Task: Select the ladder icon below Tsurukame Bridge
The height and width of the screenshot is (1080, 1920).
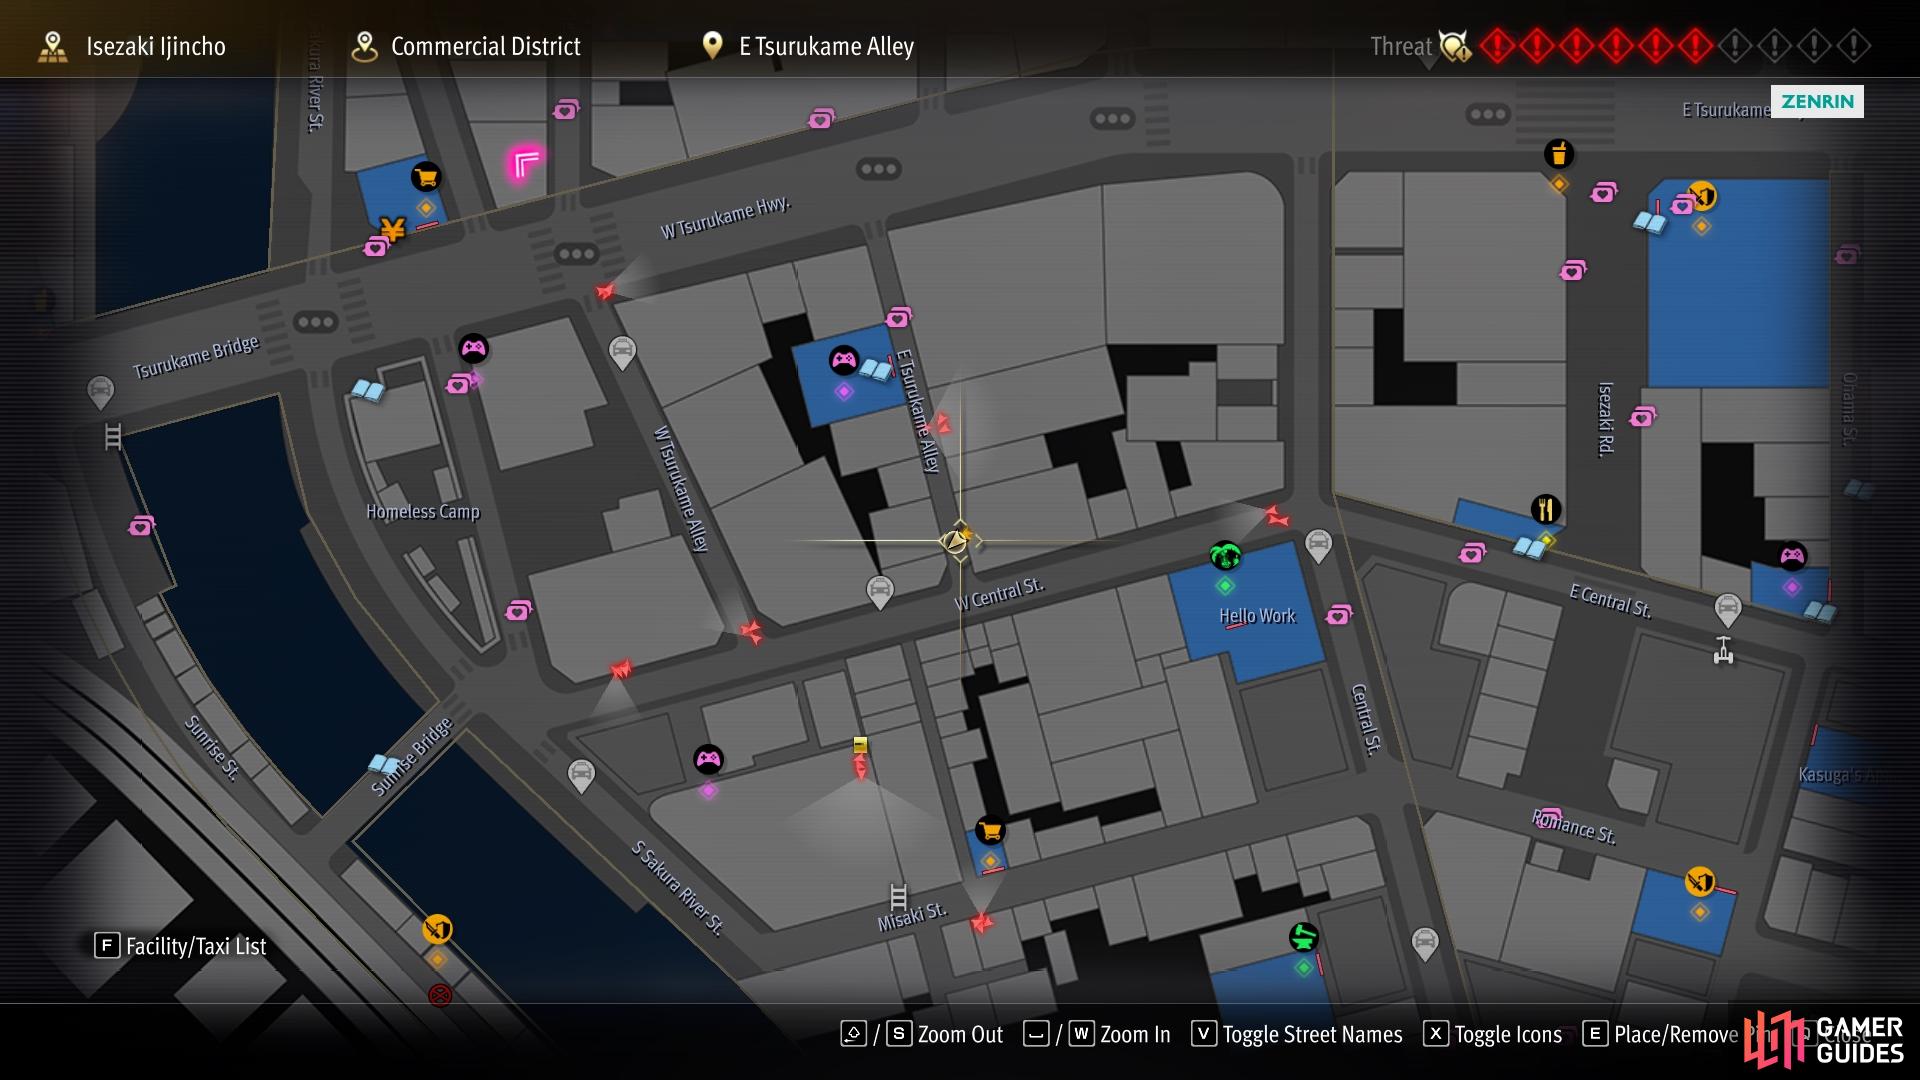Action: [x=113, y=437]
